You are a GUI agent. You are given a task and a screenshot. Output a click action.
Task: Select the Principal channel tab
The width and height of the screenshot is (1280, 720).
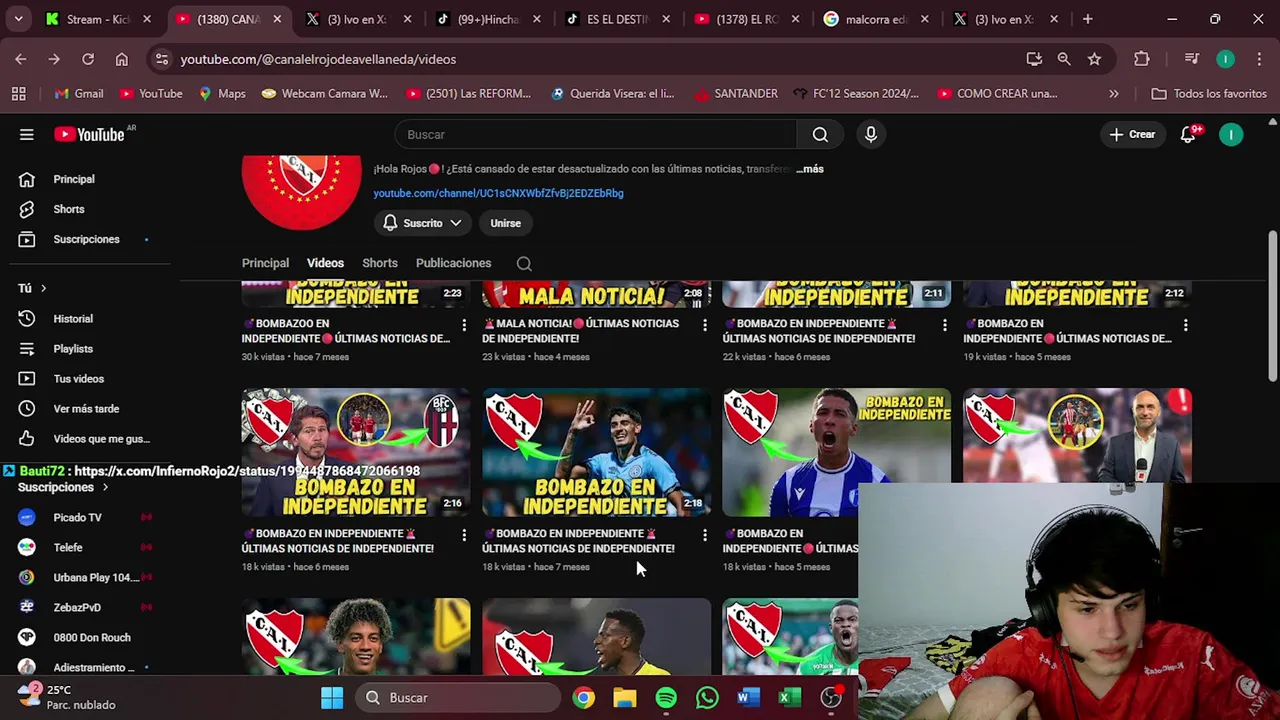point(265,263)
